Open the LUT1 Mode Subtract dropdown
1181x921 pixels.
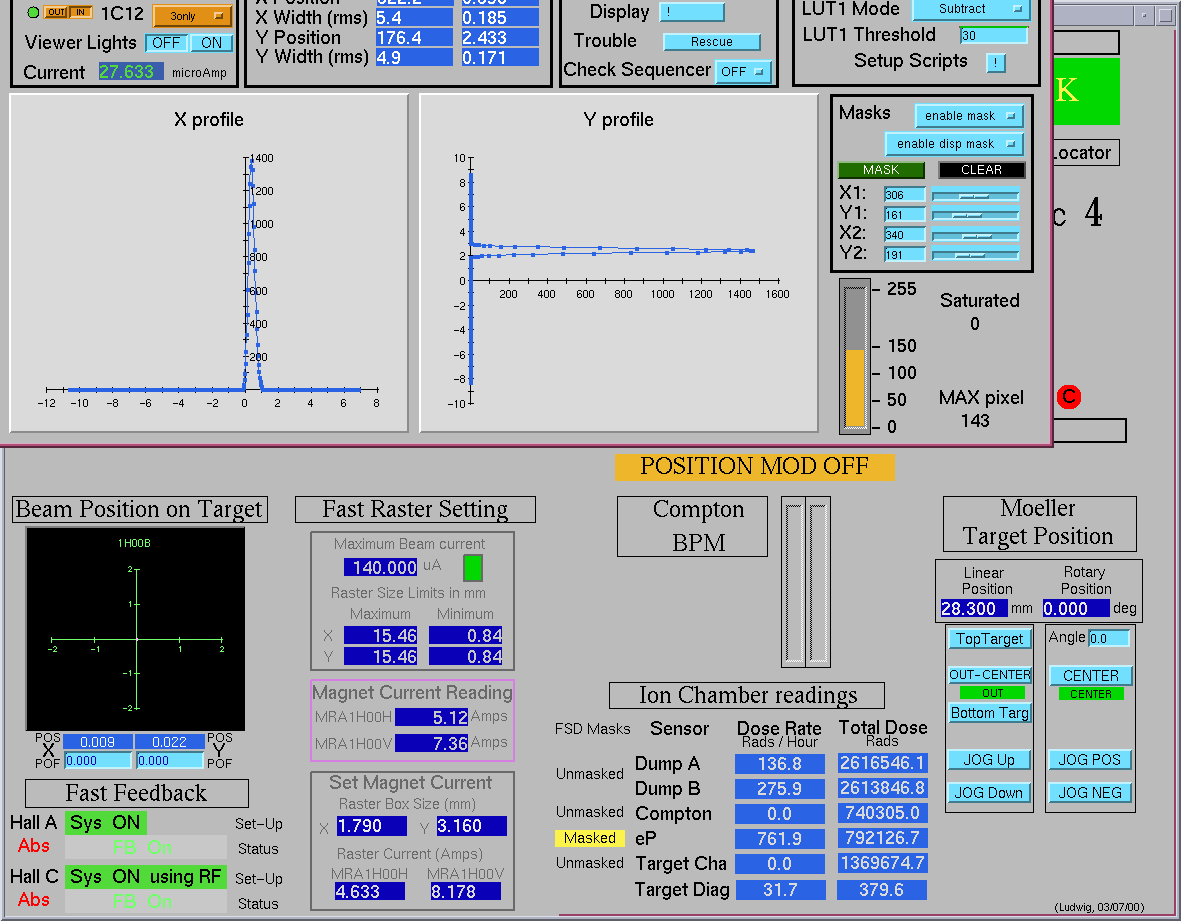click(x=970, y=9)
